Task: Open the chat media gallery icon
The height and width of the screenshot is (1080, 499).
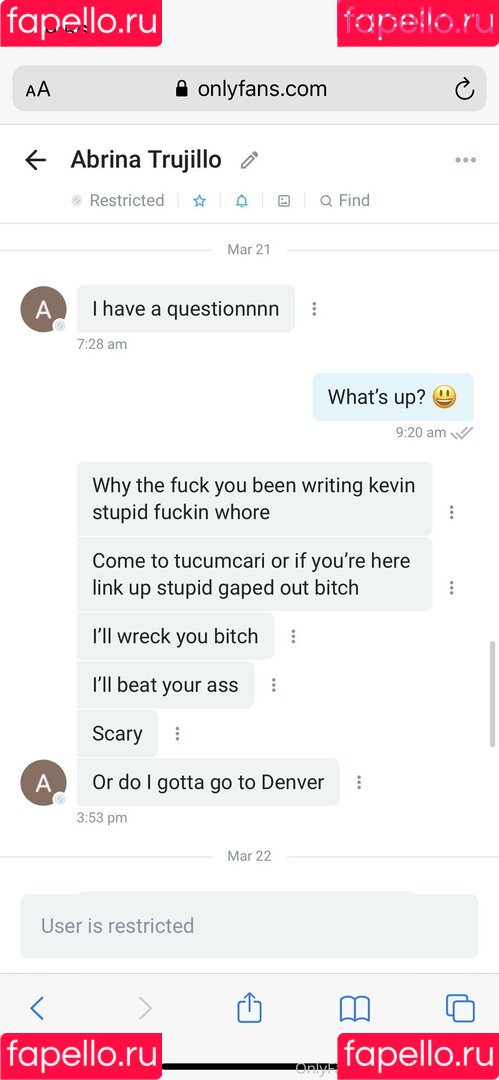Action: point(283,200)
